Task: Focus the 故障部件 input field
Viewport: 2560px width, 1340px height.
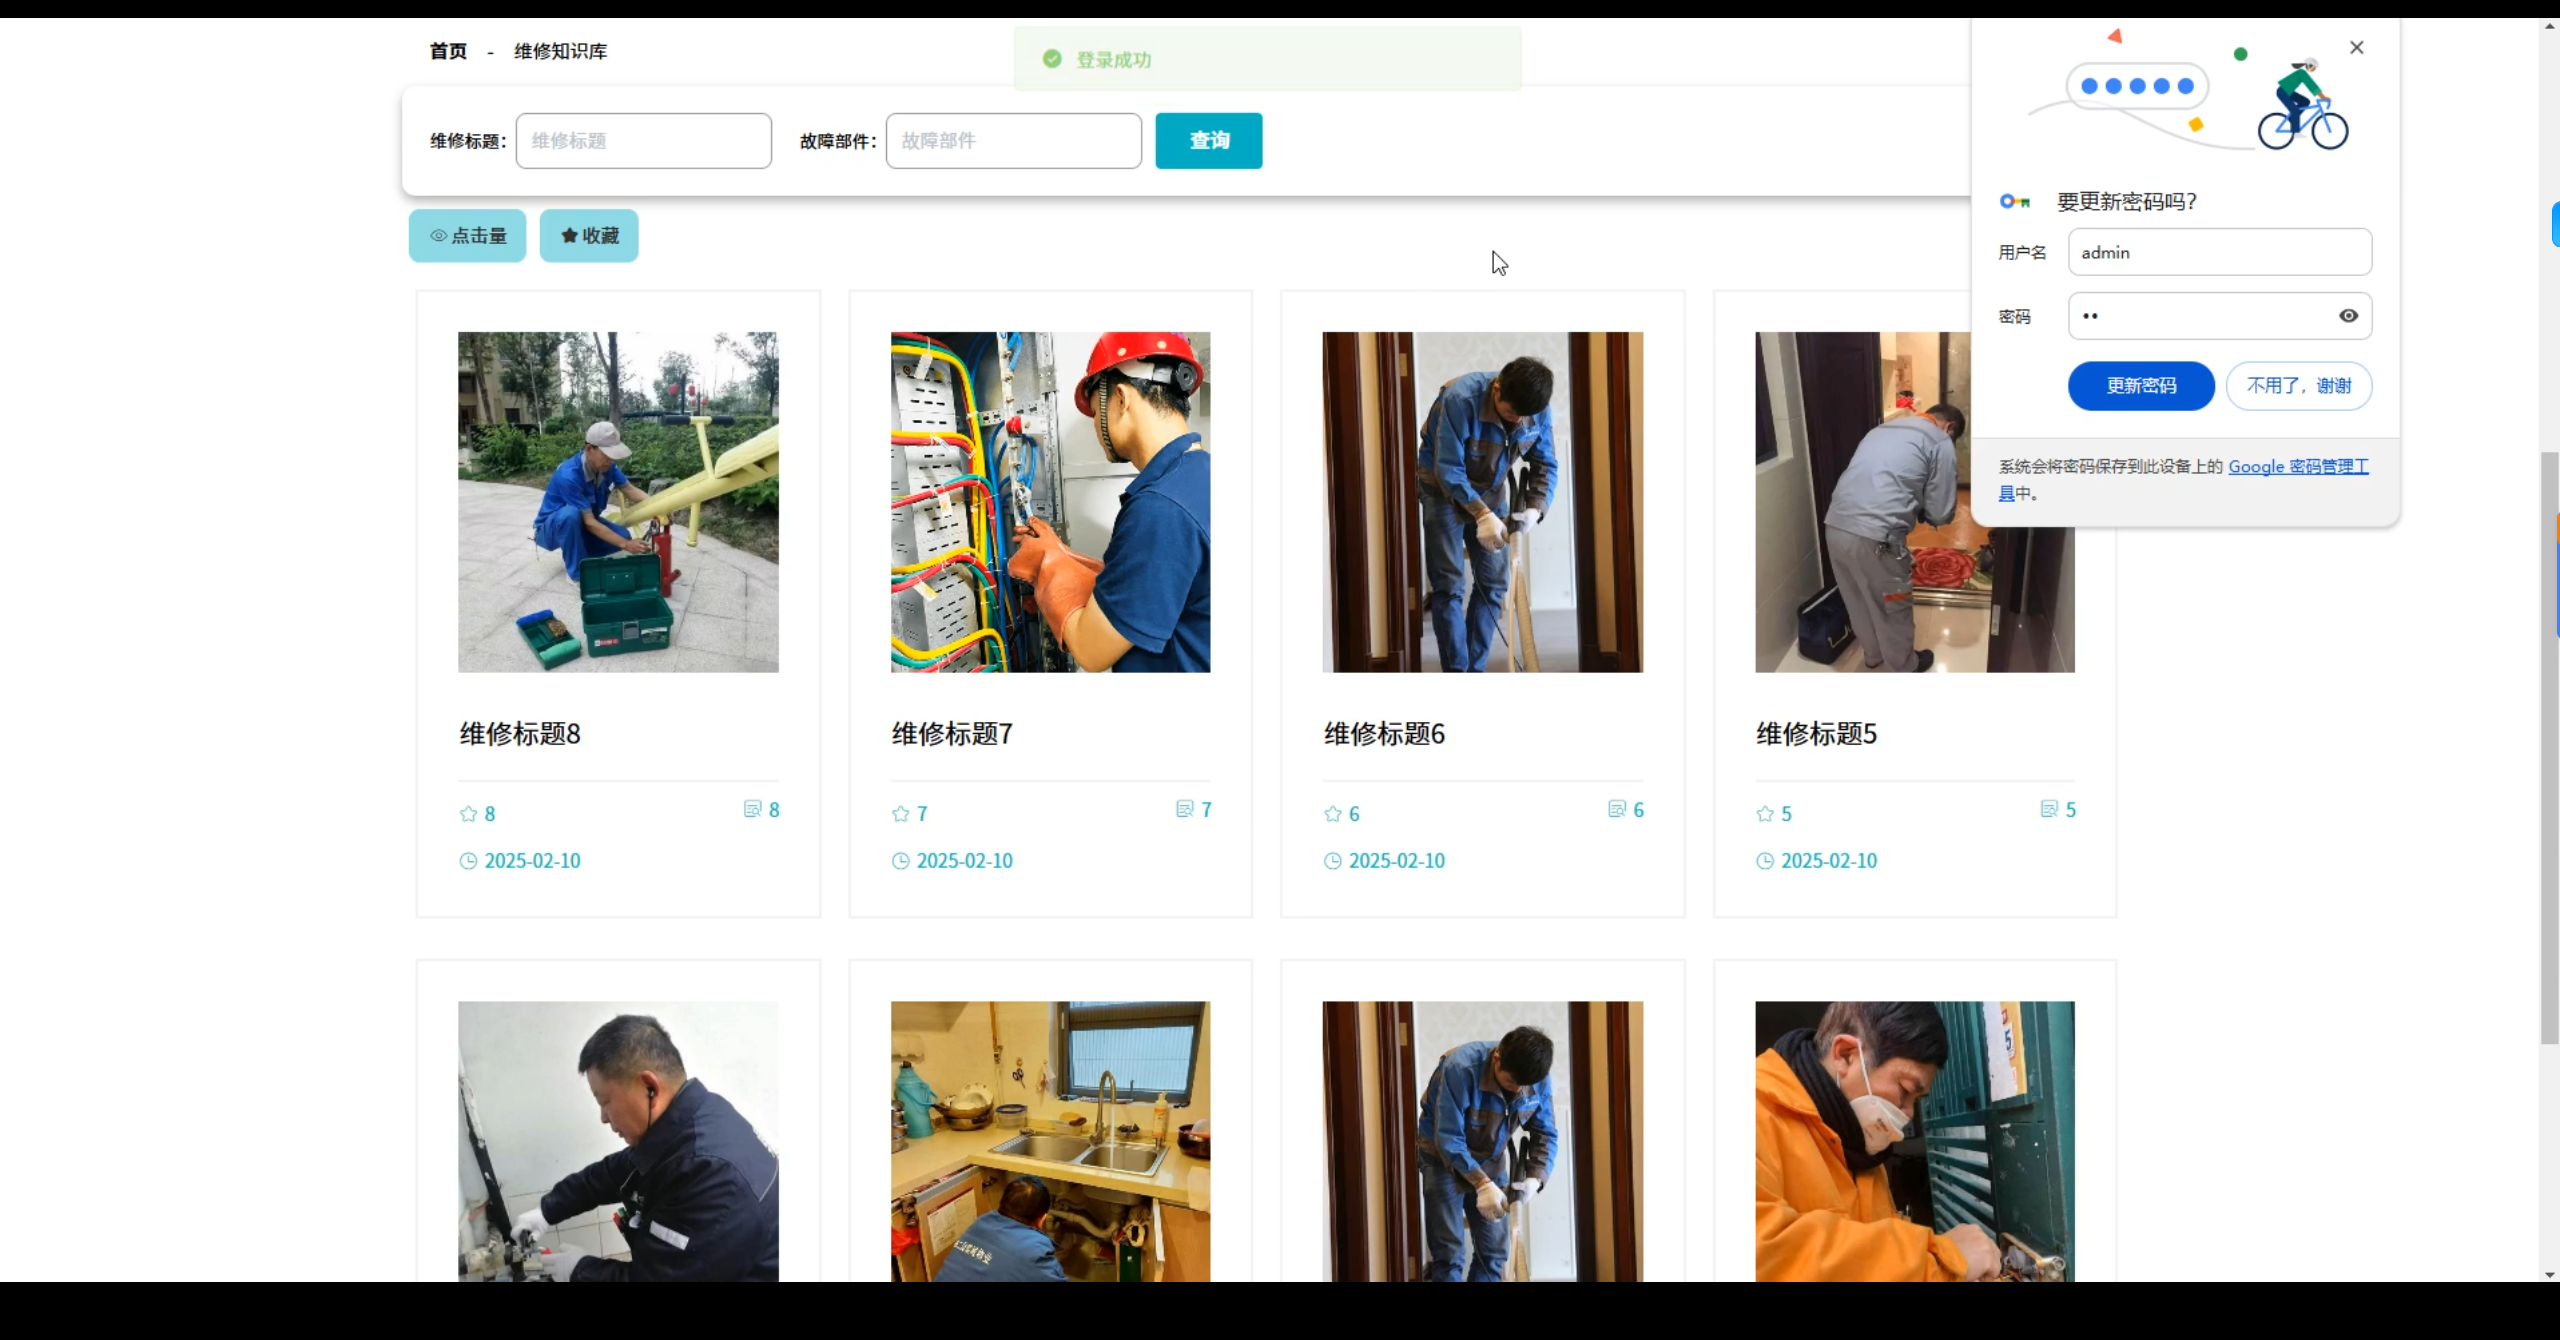Action: [1014, 141]
